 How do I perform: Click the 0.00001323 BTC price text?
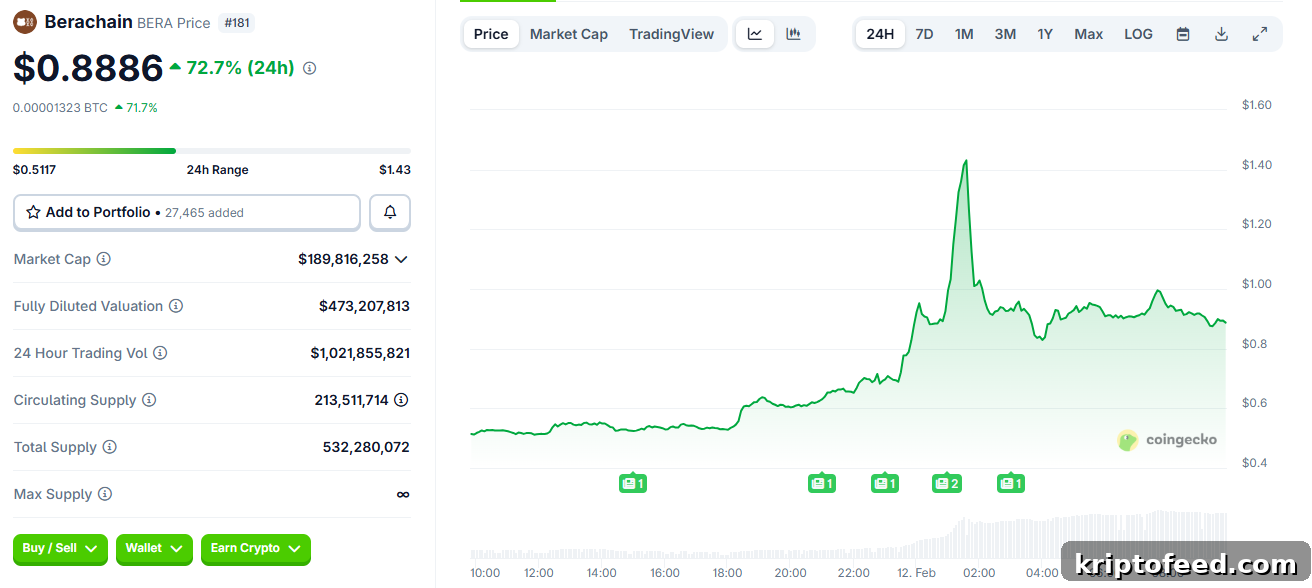[x=60, y=107]
